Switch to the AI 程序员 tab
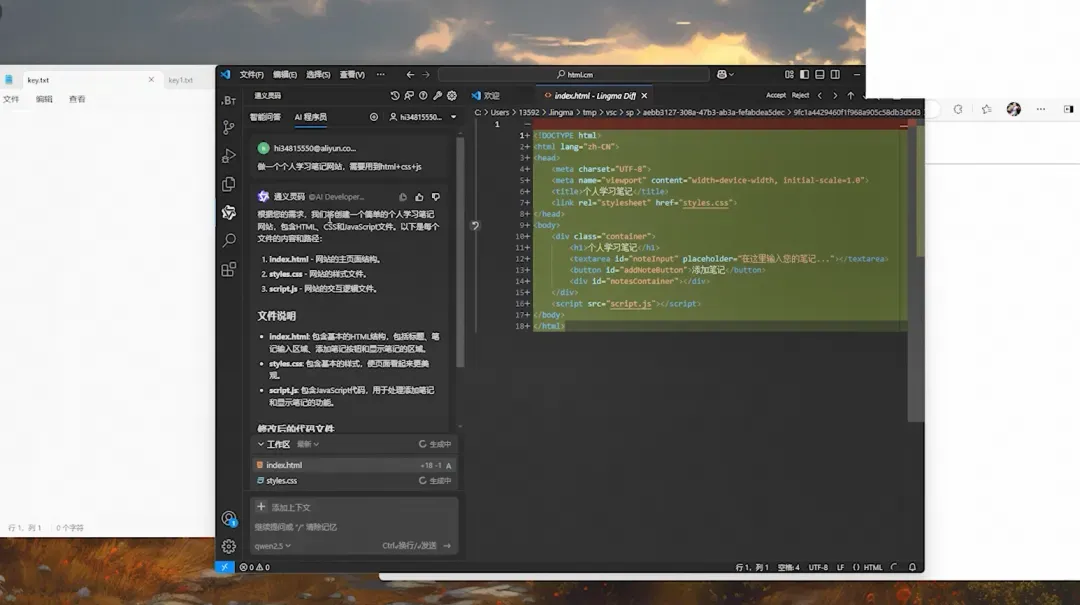This screenshot has width=1080, height=605. (311, 117)
